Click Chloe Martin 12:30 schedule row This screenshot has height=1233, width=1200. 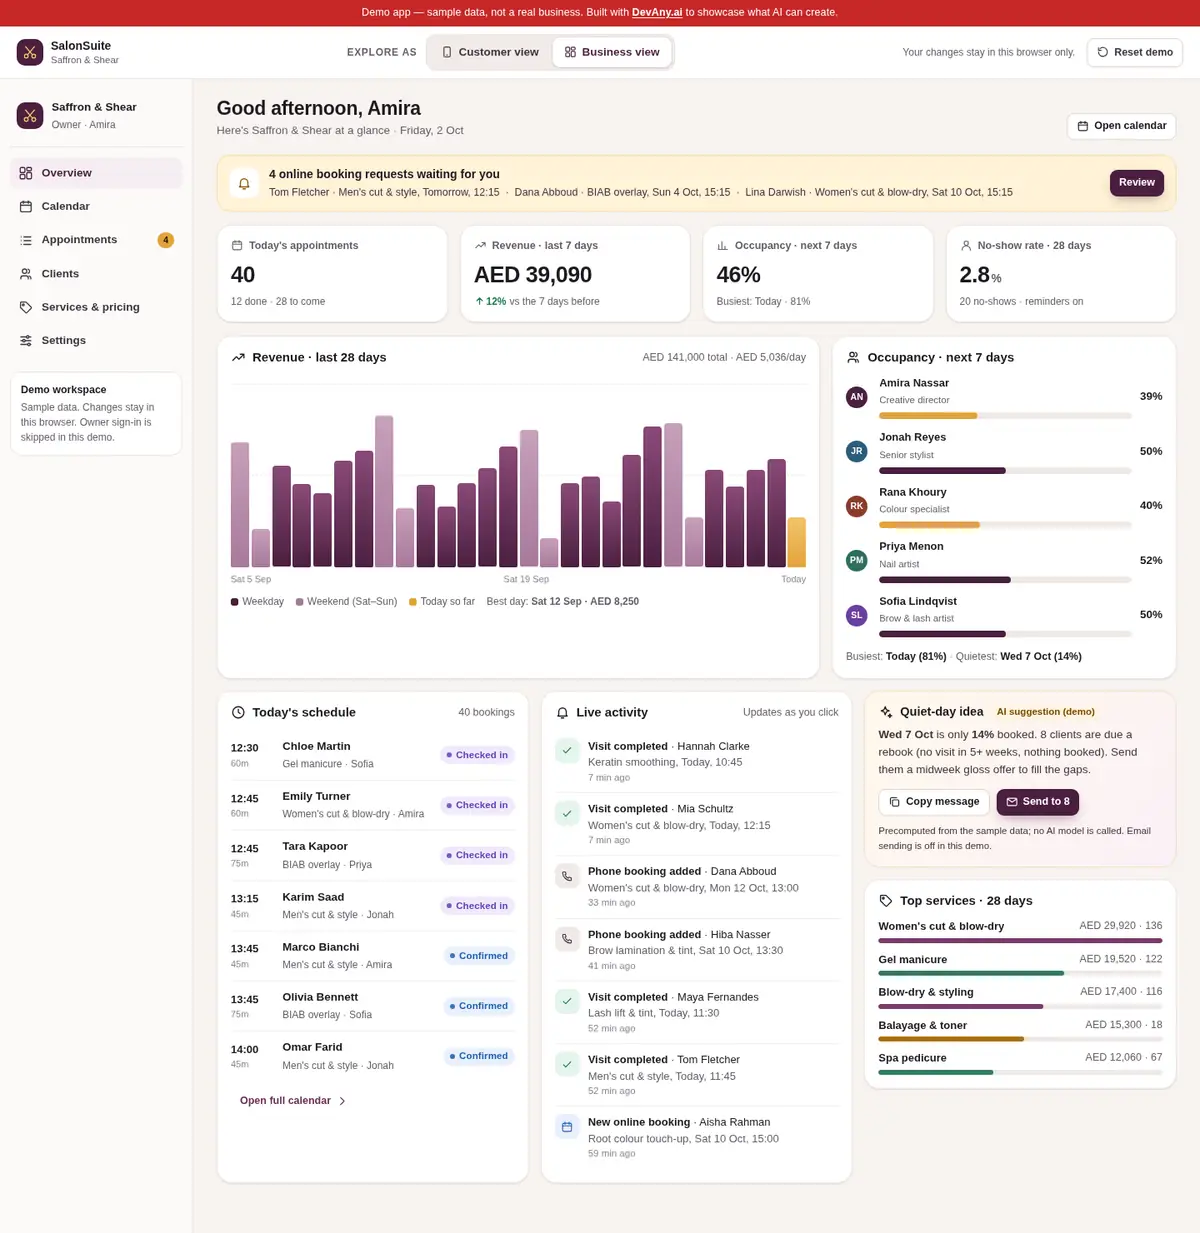[x=373, y=755]
